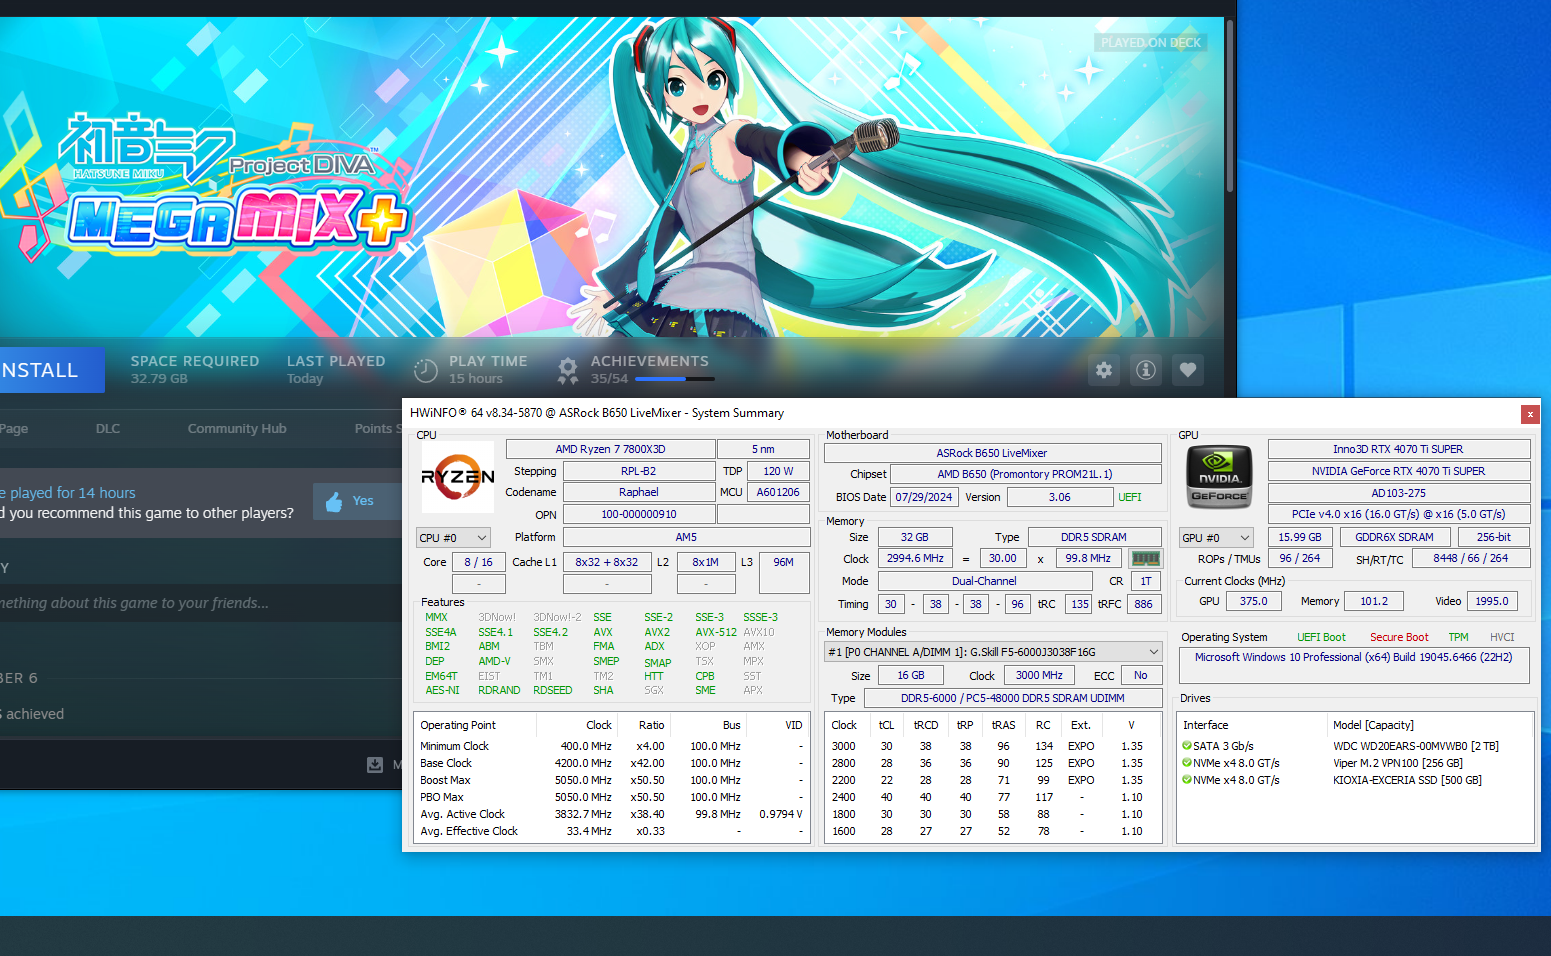This screenshot has width=1551, height=956.
Task: Open the Community Hub tab
Action: (237, 429)
